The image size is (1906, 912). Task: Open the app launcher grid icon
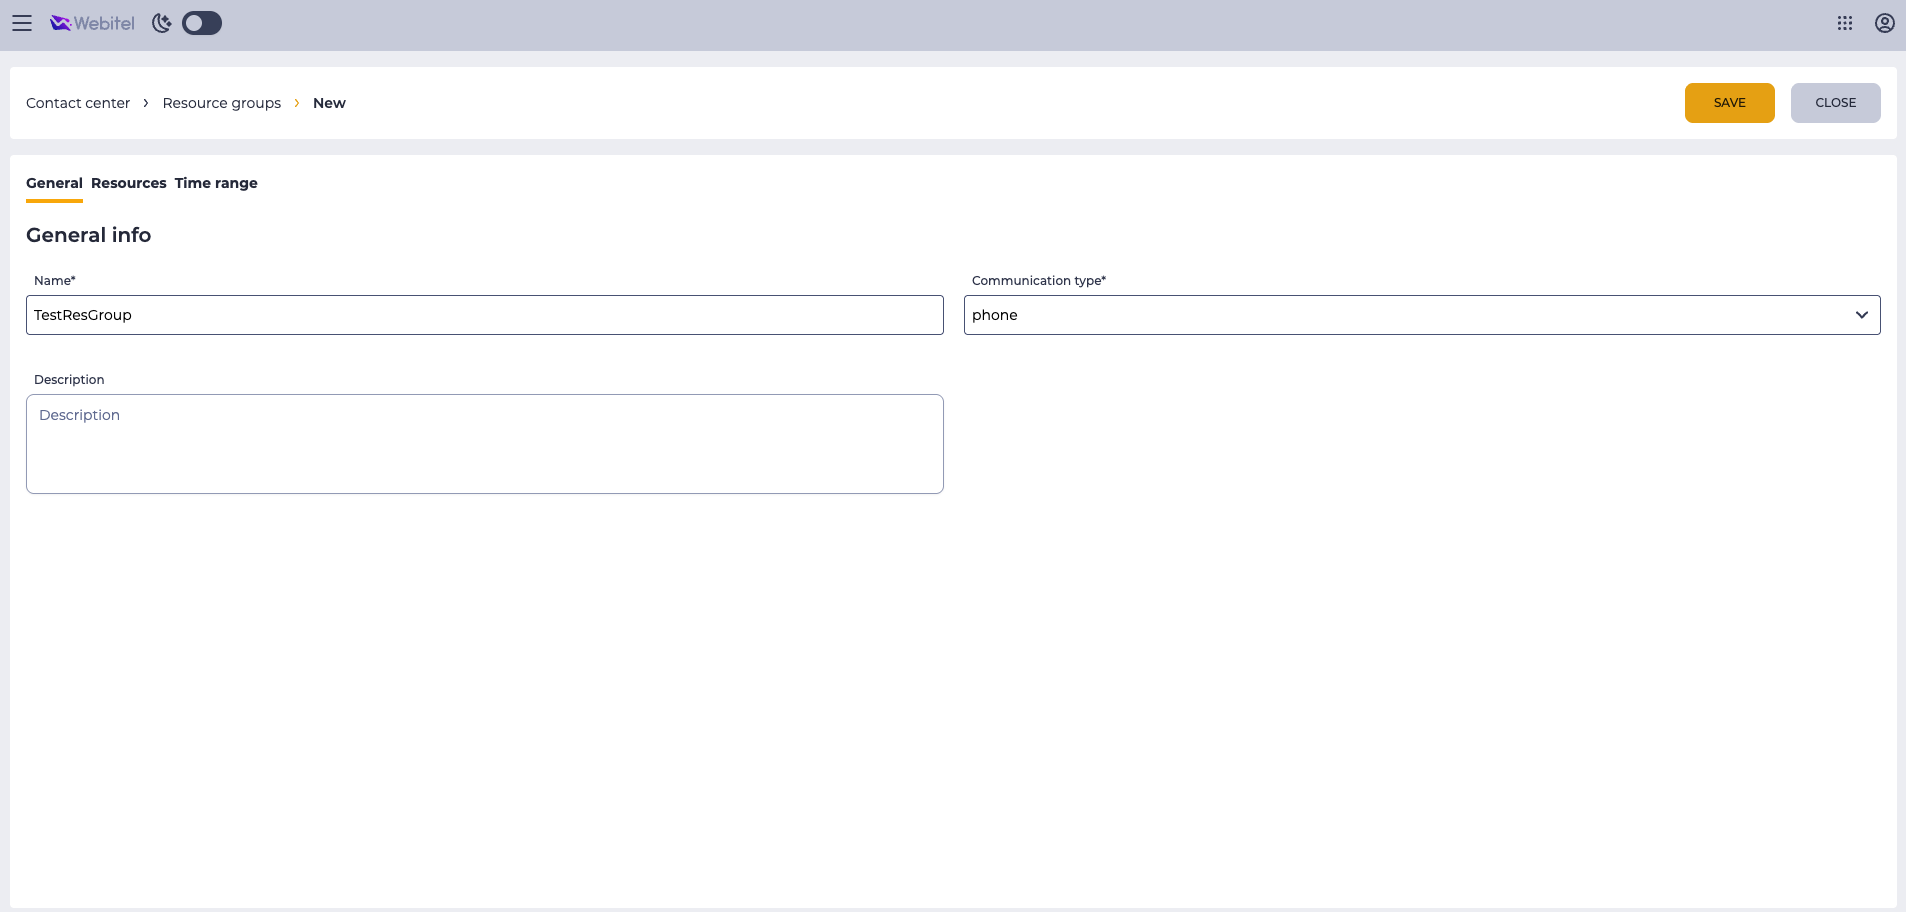pos(1845,23)
